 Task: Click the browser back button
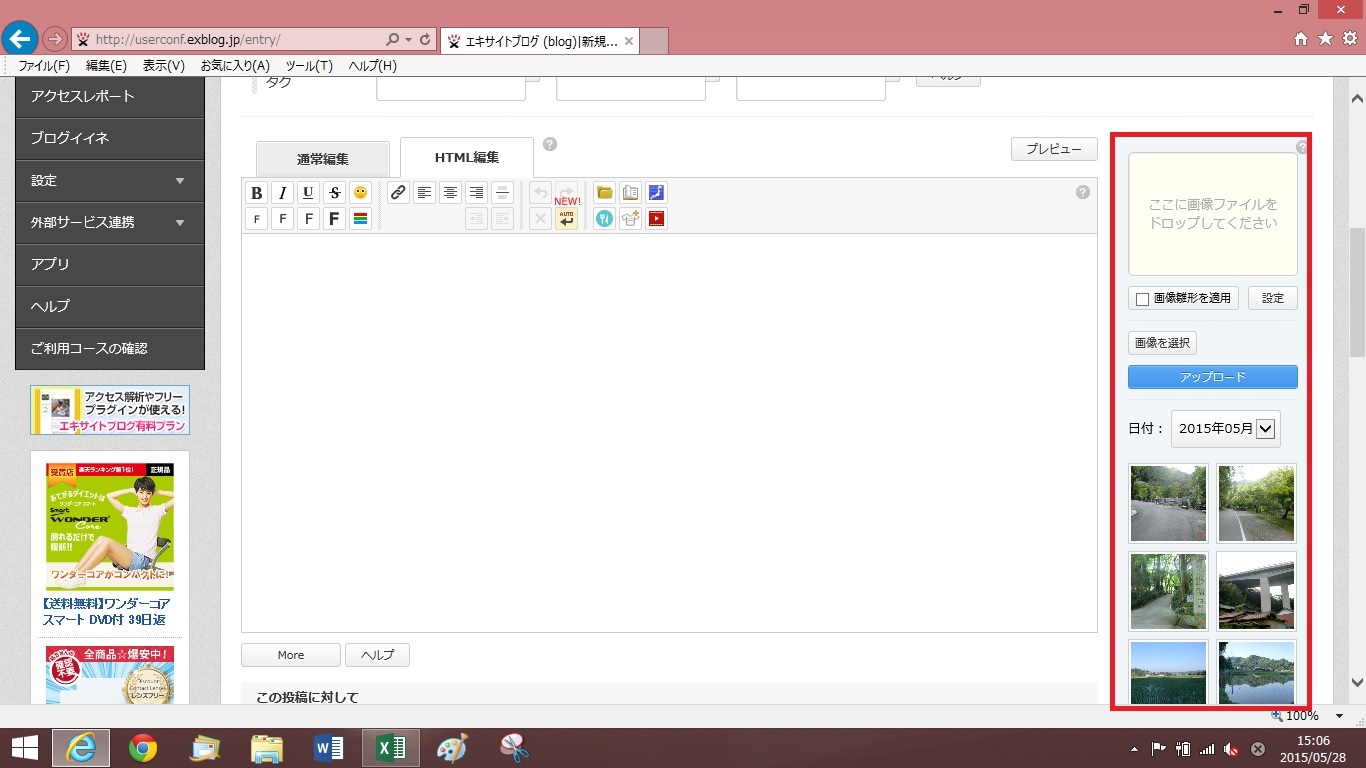(x=20, y=39)
